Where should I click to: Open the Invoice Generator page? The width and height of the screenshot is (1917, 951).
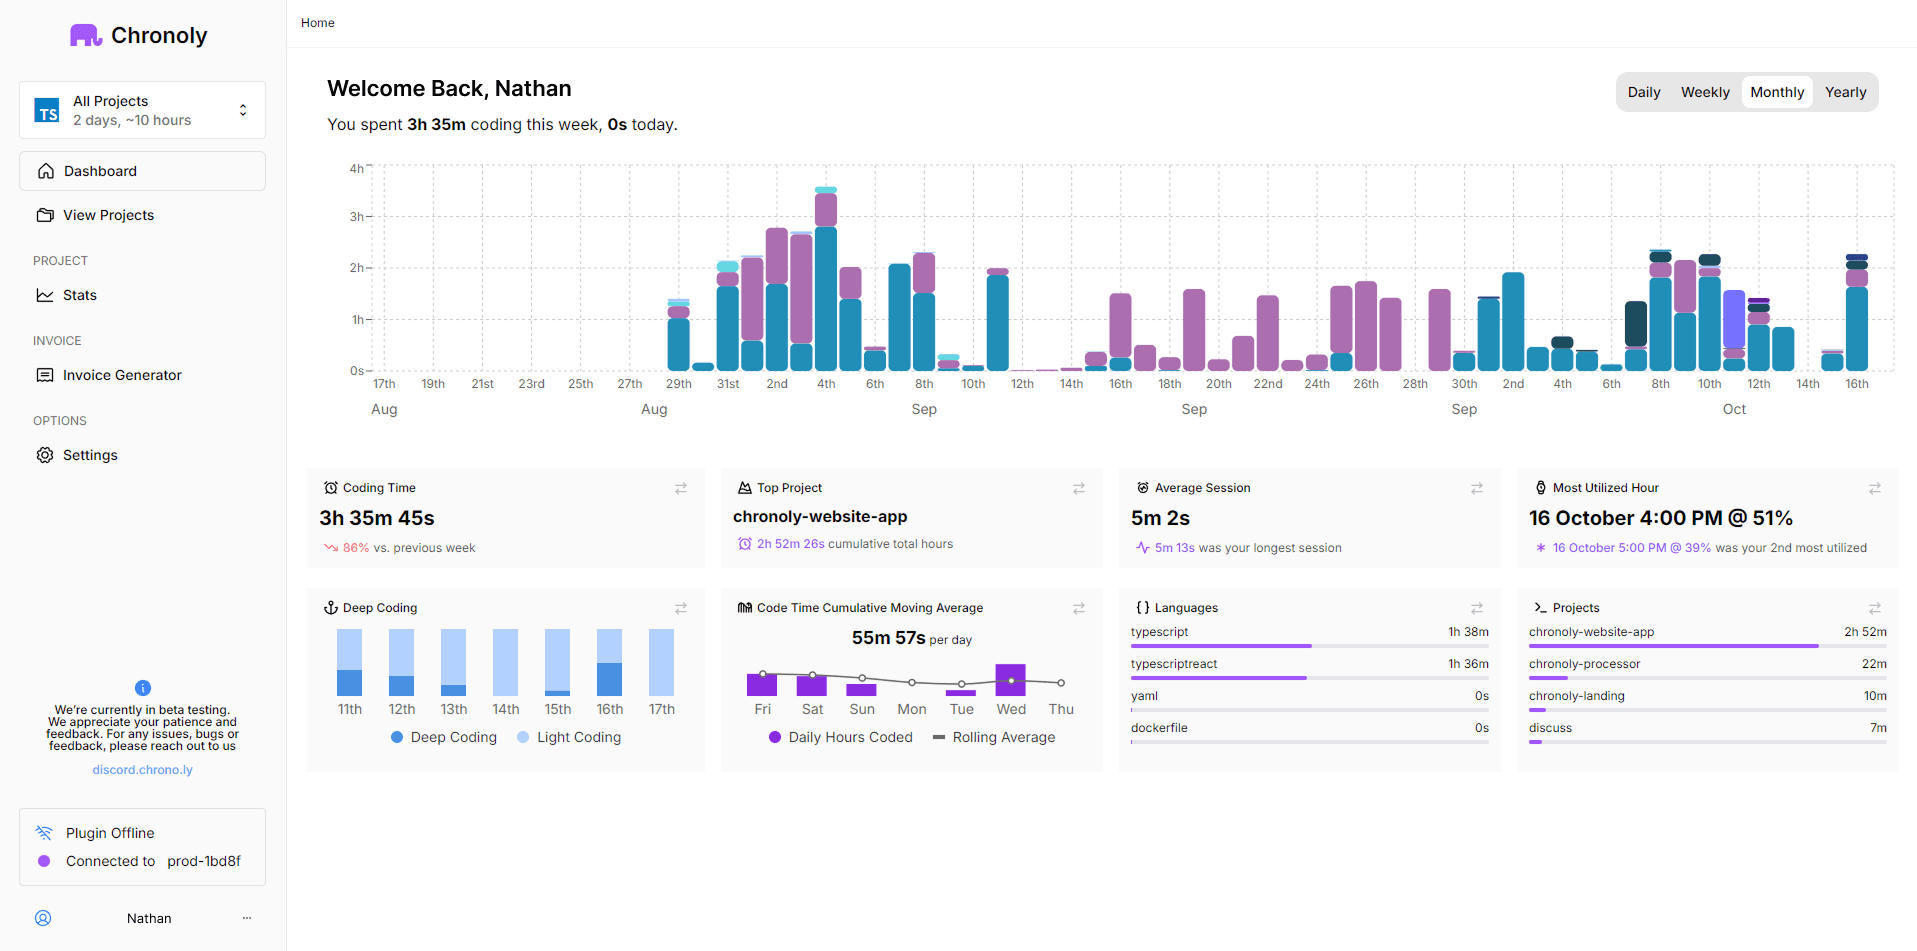[122, 375]
